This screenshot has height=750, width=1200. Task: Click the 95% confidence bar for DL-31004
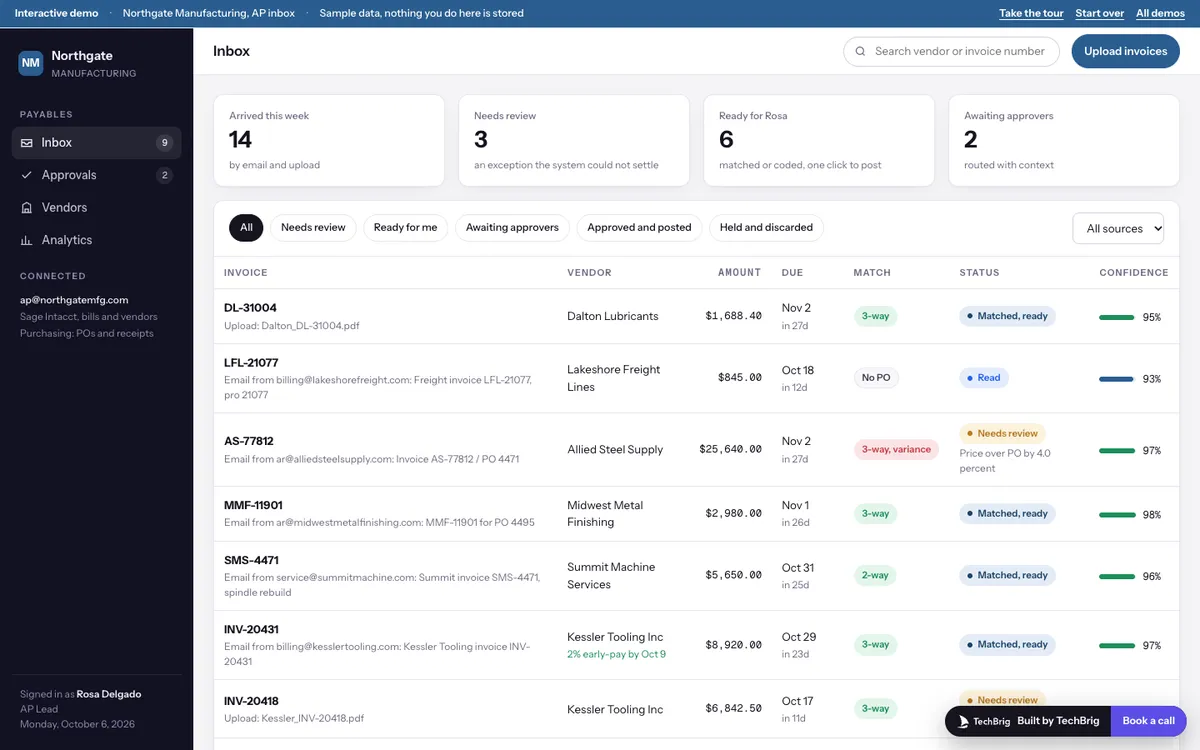1116,317
